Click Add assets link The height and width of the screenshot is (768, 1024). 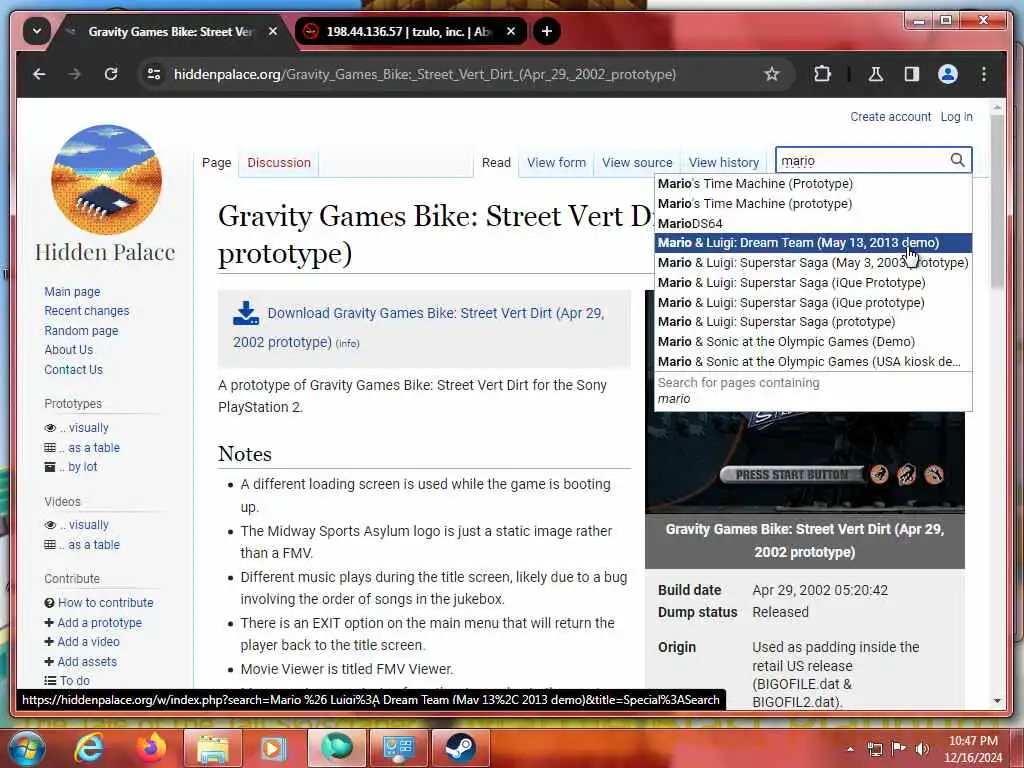click(x=87, y=662)
